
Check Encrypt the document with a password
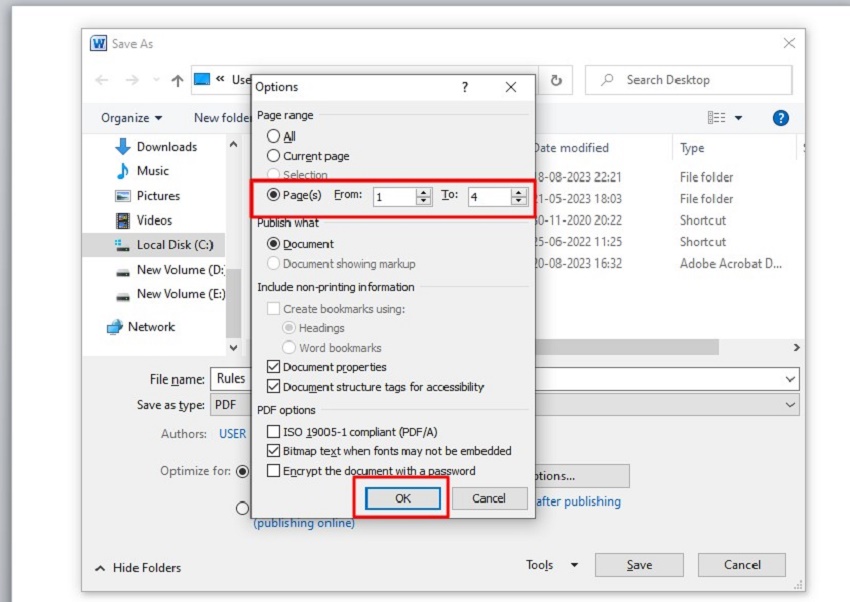coord(273,471)
